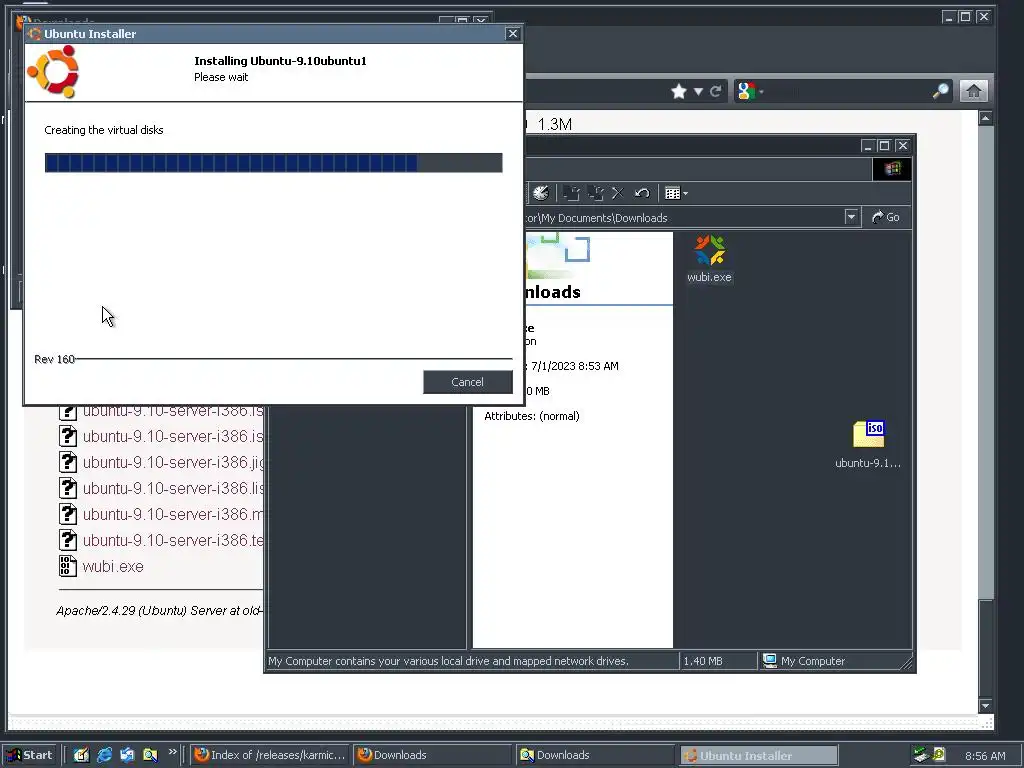The image size is (1024, 768).
Task: Click the wubi.exe link in Firefox listing
Action: coord(113,566)
